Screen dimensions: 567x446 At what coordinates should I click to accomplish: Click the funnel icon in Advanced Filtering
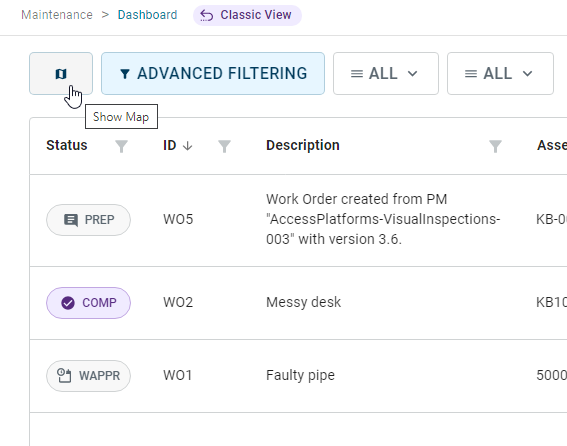point(125,74)
